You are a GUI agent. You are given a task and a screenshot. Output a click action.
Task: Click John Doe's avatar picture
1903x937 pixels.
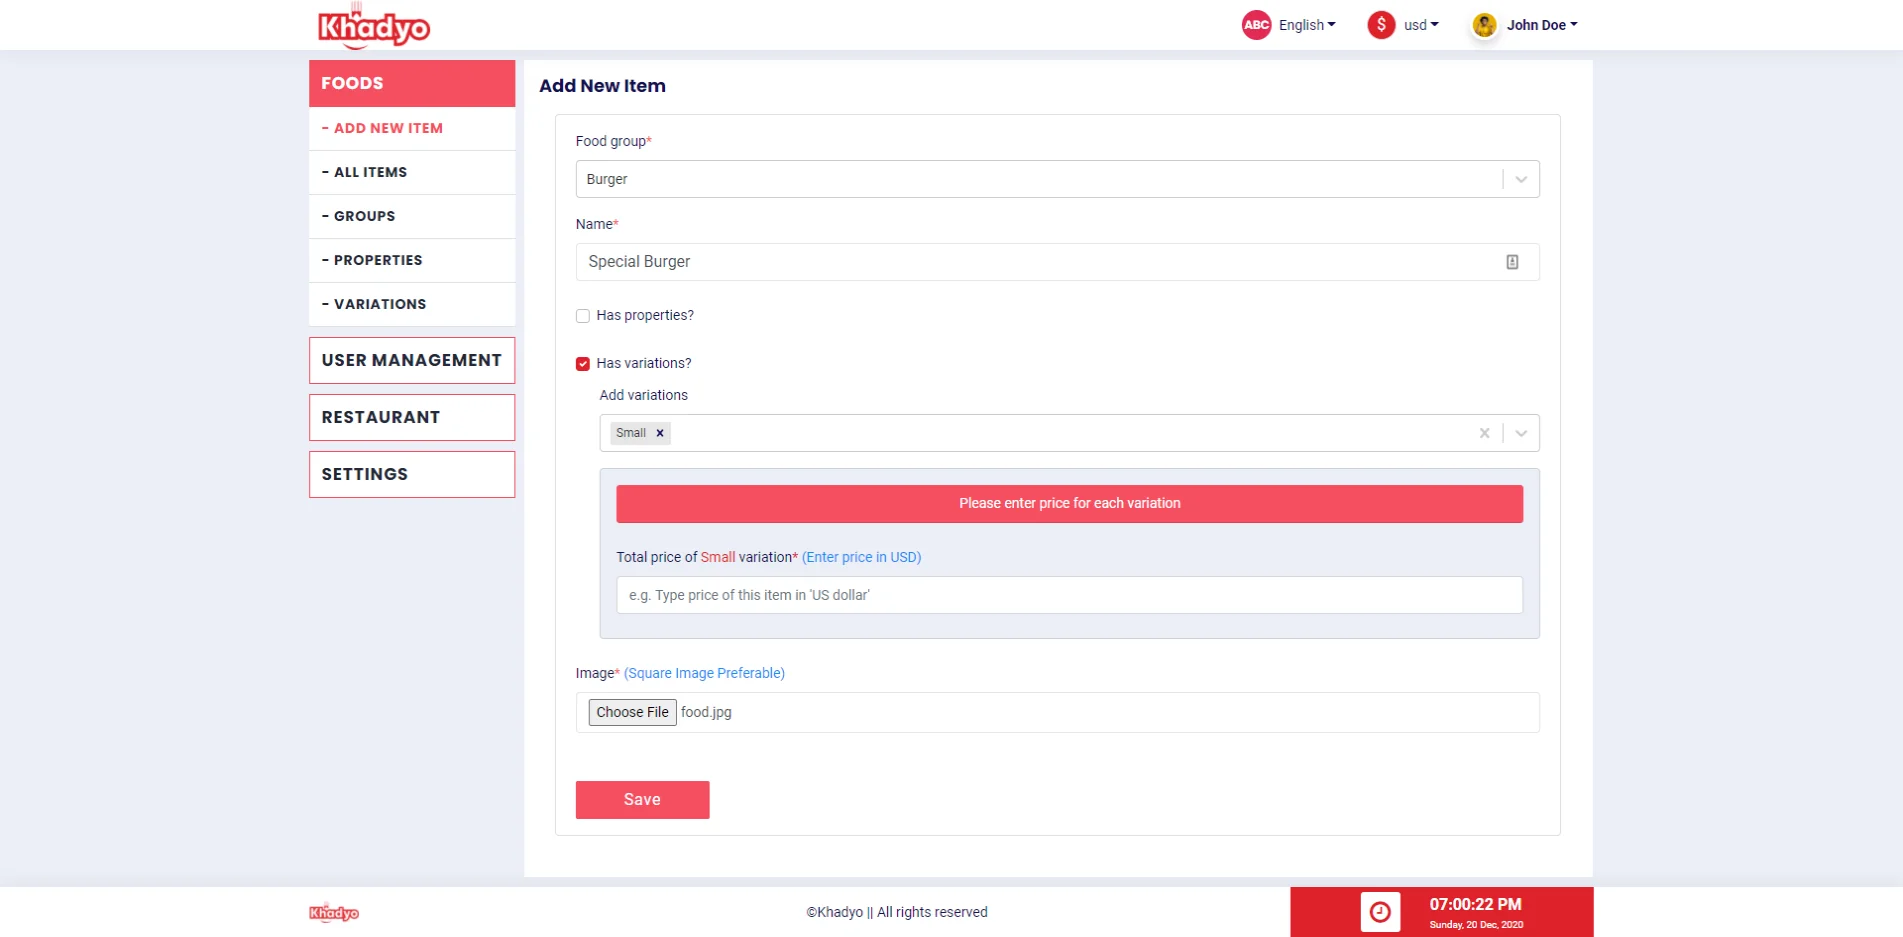click(x=1485, y=25)
